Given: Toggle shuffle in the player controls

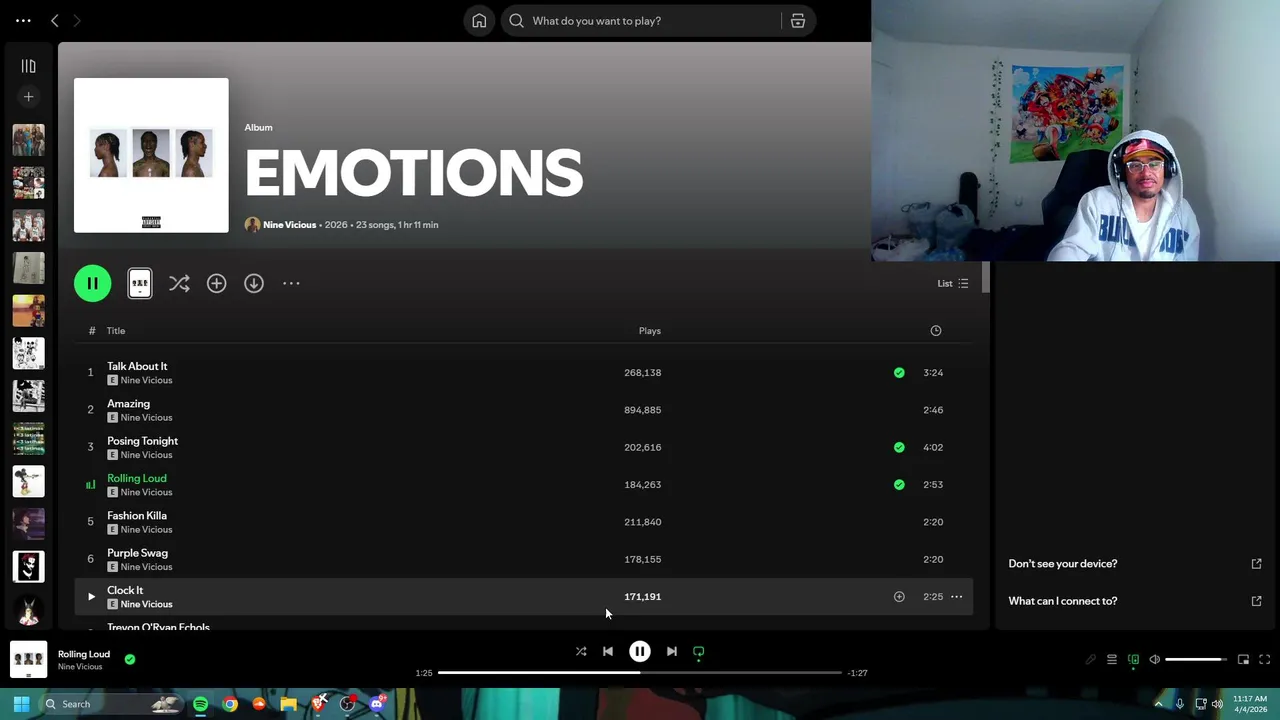Looking at the screenshot, I should [x=581, y=652].
